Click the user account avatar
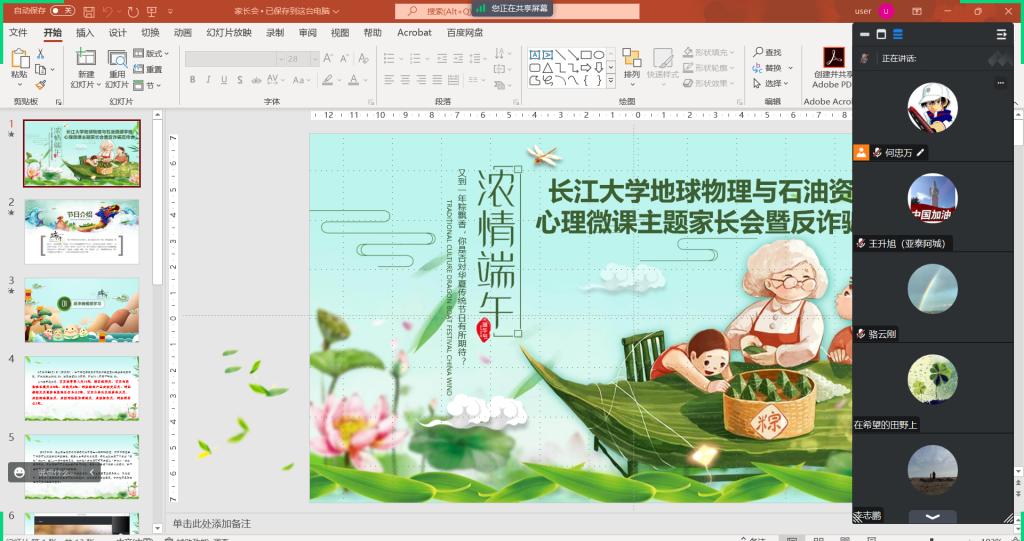The image size is (1024, 541). [886, 11]
